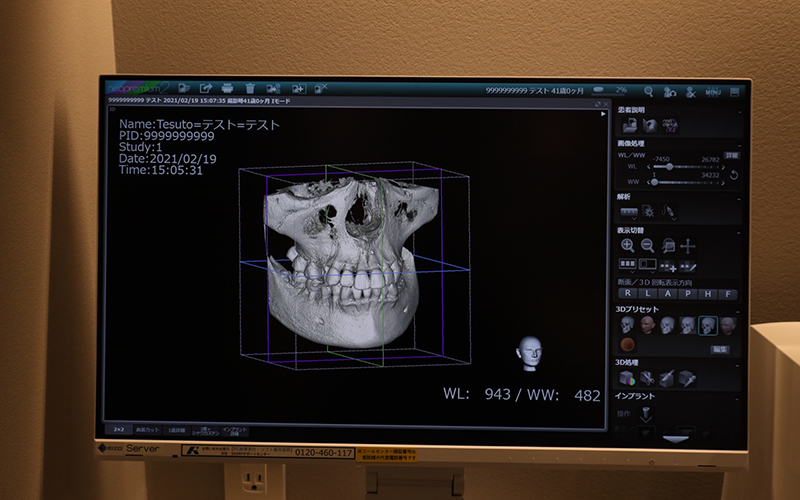Rotate view to L direction

(647, 293)
